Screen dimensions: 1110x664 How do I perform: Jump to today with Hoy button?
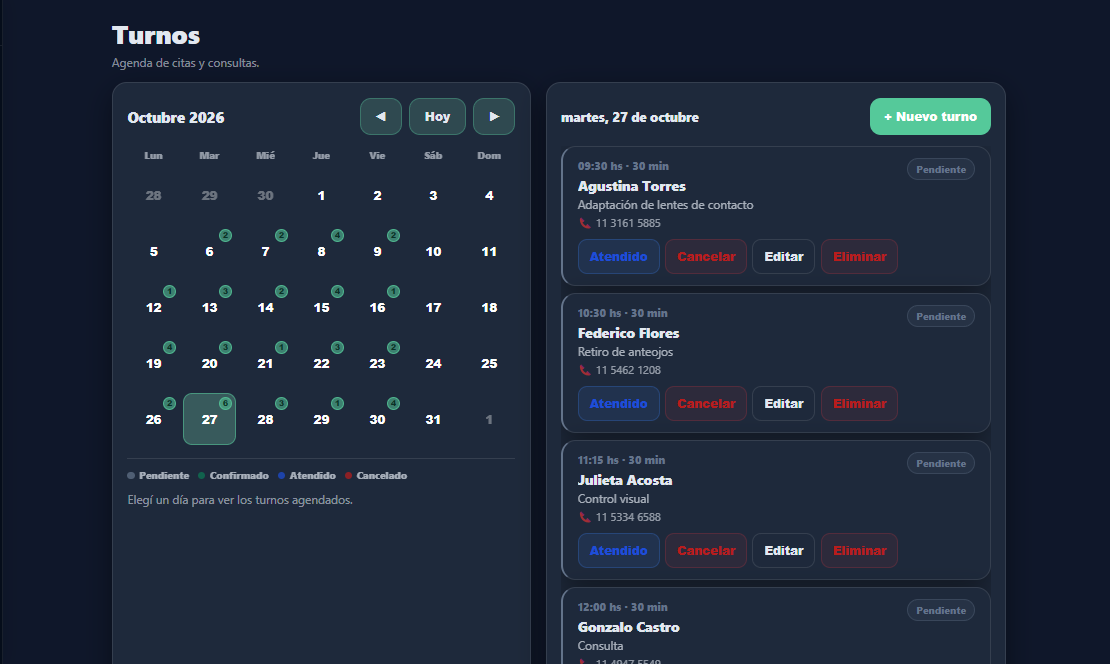click(437, 116)
